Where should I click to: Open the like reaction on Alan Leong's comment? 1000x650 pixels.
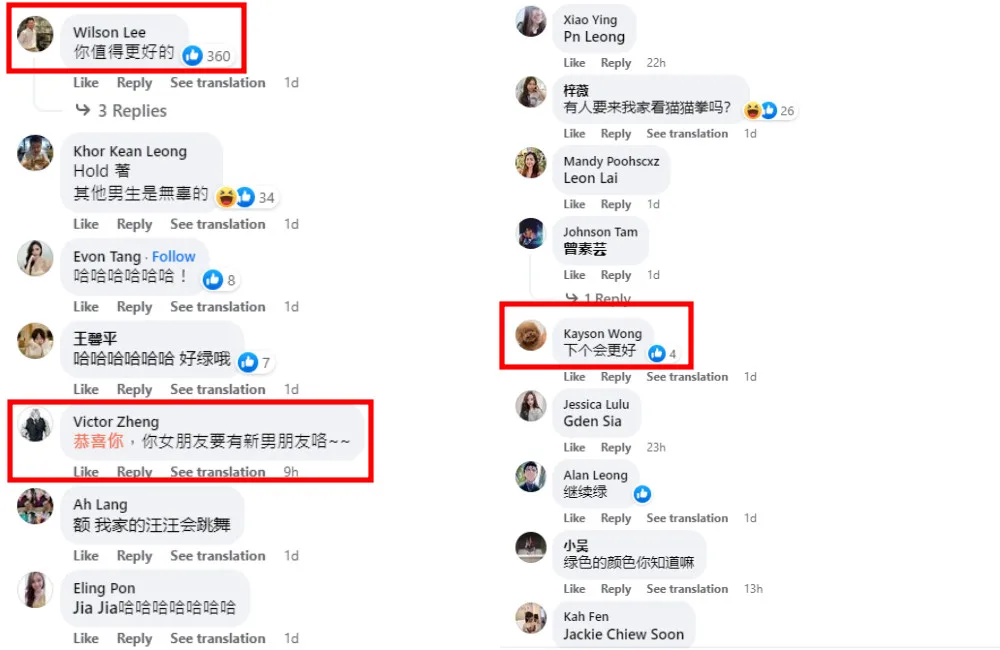642,494
